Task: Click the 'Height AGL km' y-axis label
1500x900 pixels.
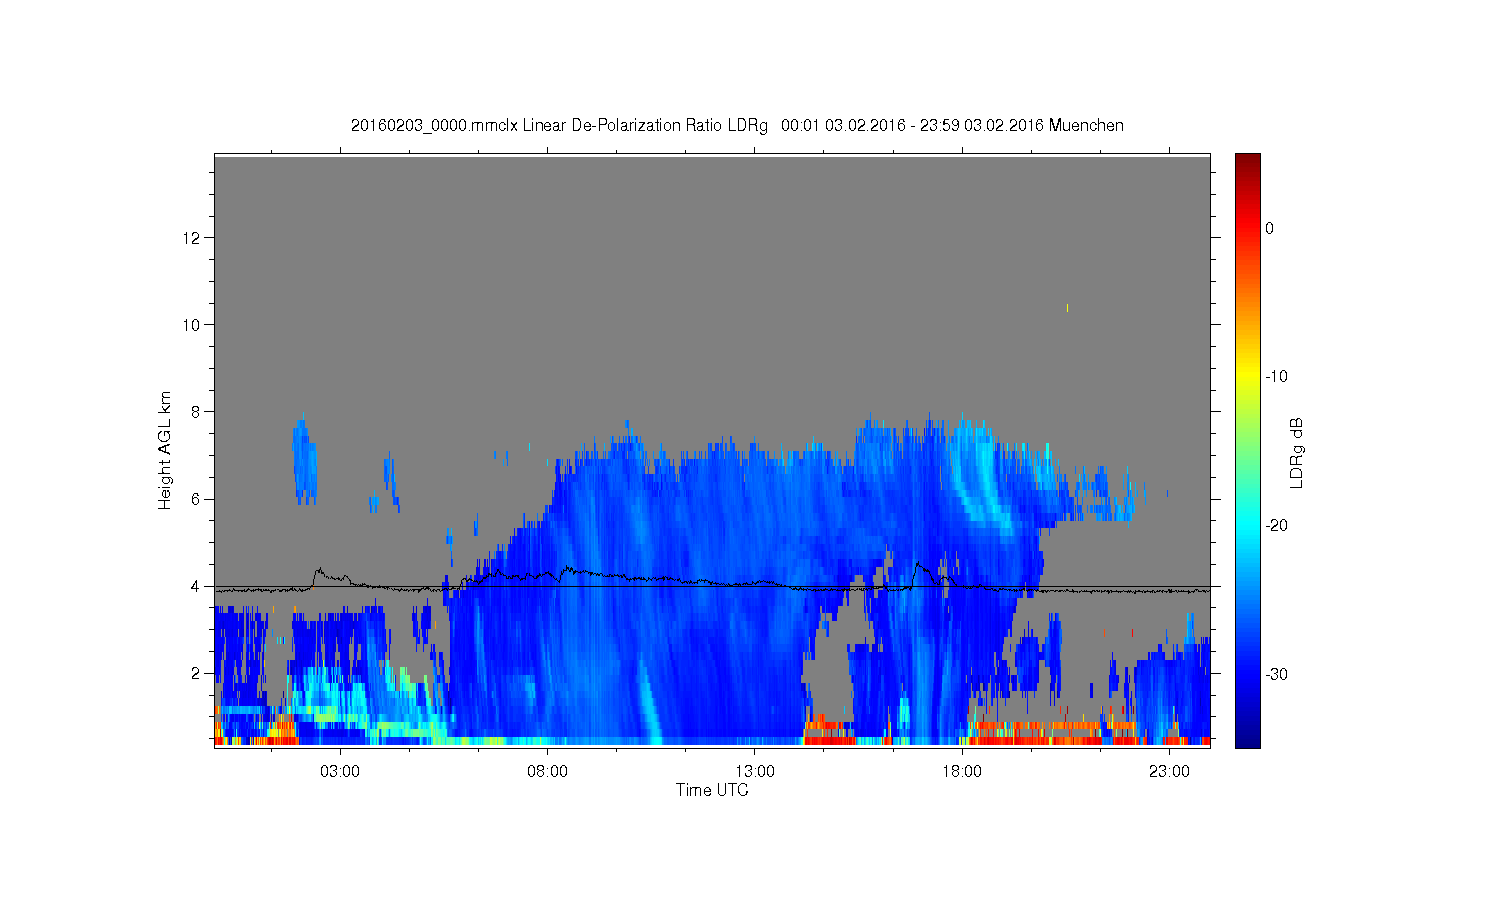Action: coord(165,450)
